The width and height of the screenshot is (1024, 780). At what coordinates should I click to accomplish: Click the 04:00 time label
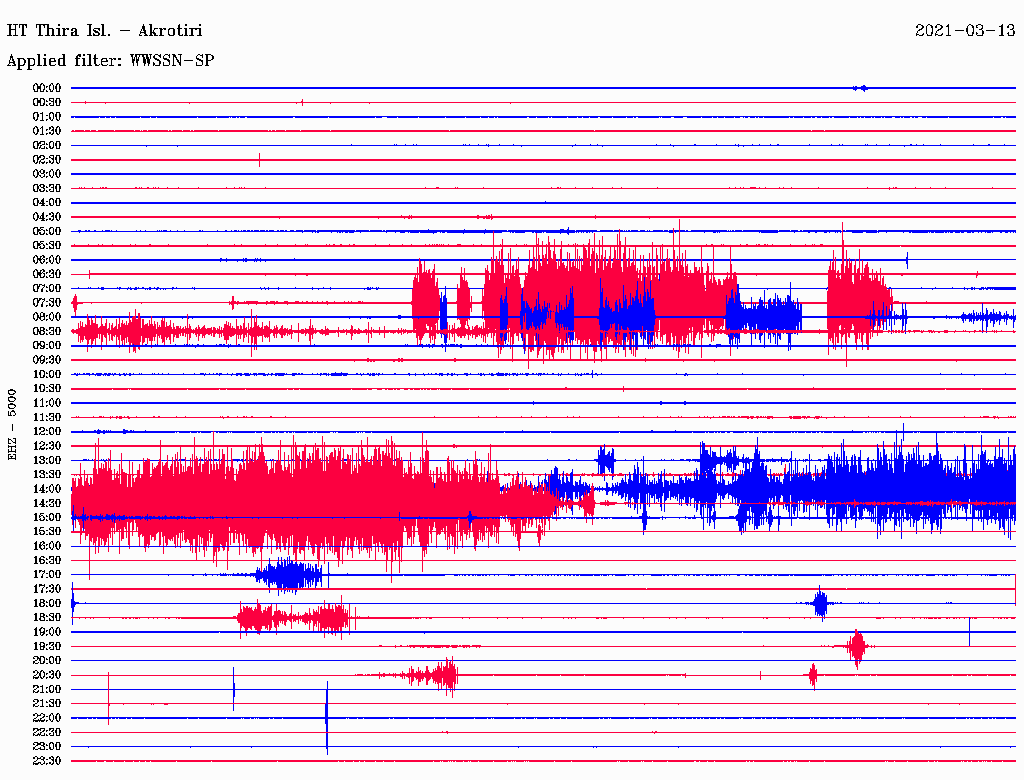[47, 203]
